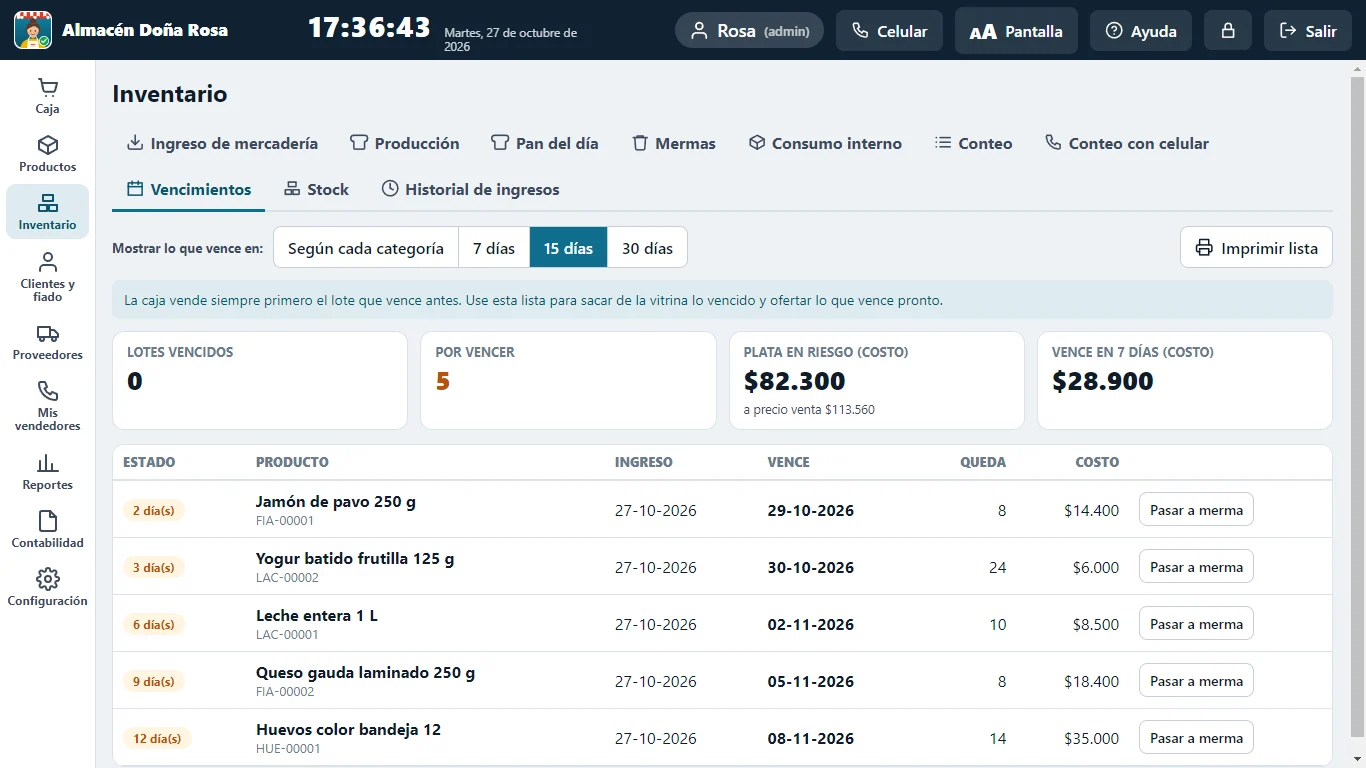Screen dimensions: 1366x768
Task: Click the Por vencer summary card
Action: tap(568, 380)
